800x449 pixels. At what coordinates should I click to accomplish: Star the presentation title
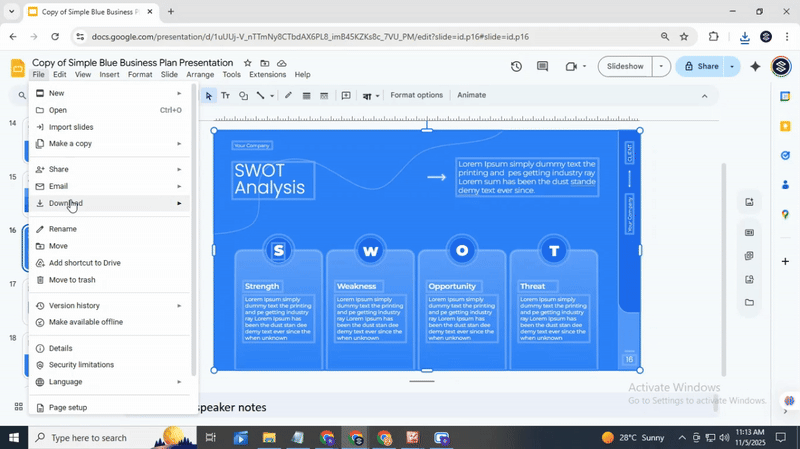(x=246, y=63)
